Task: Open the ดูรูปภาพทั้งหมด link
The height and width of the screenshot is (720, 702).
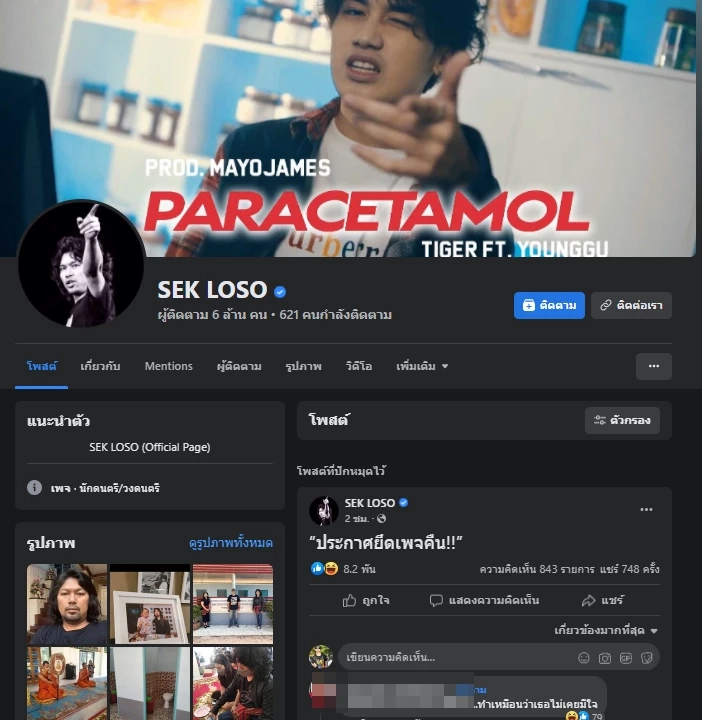Action: (x=230, y=543)
